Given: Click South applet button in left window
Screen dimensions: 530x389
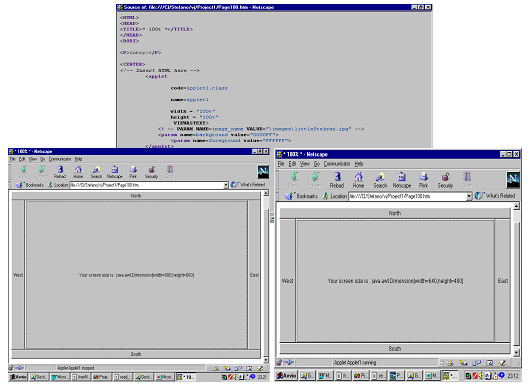Looking at the screenshot, I should click(136, 354).
